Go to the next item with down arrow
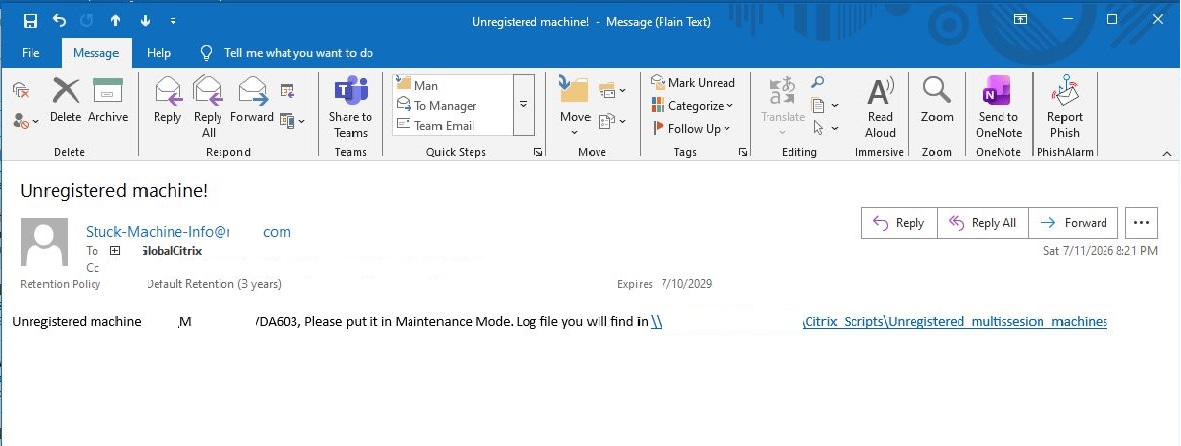Screen dimensions: 1181x446 [145, 21]
